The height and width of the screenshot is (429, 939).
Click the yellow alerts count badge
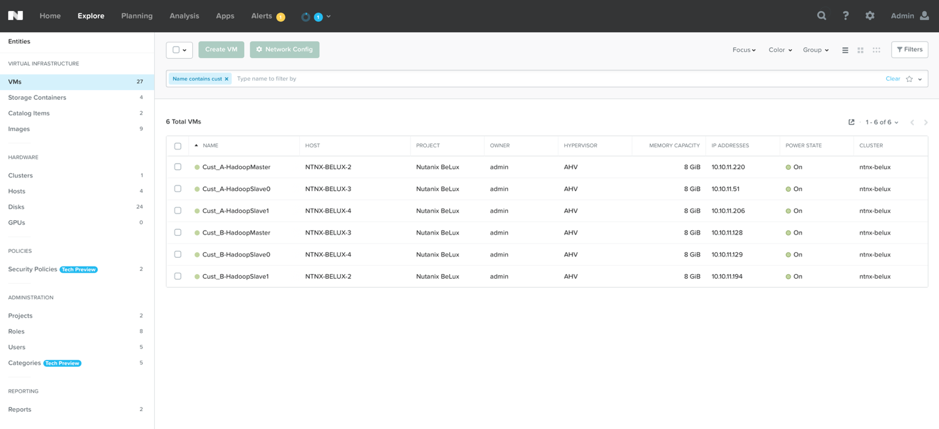(280, 17)
